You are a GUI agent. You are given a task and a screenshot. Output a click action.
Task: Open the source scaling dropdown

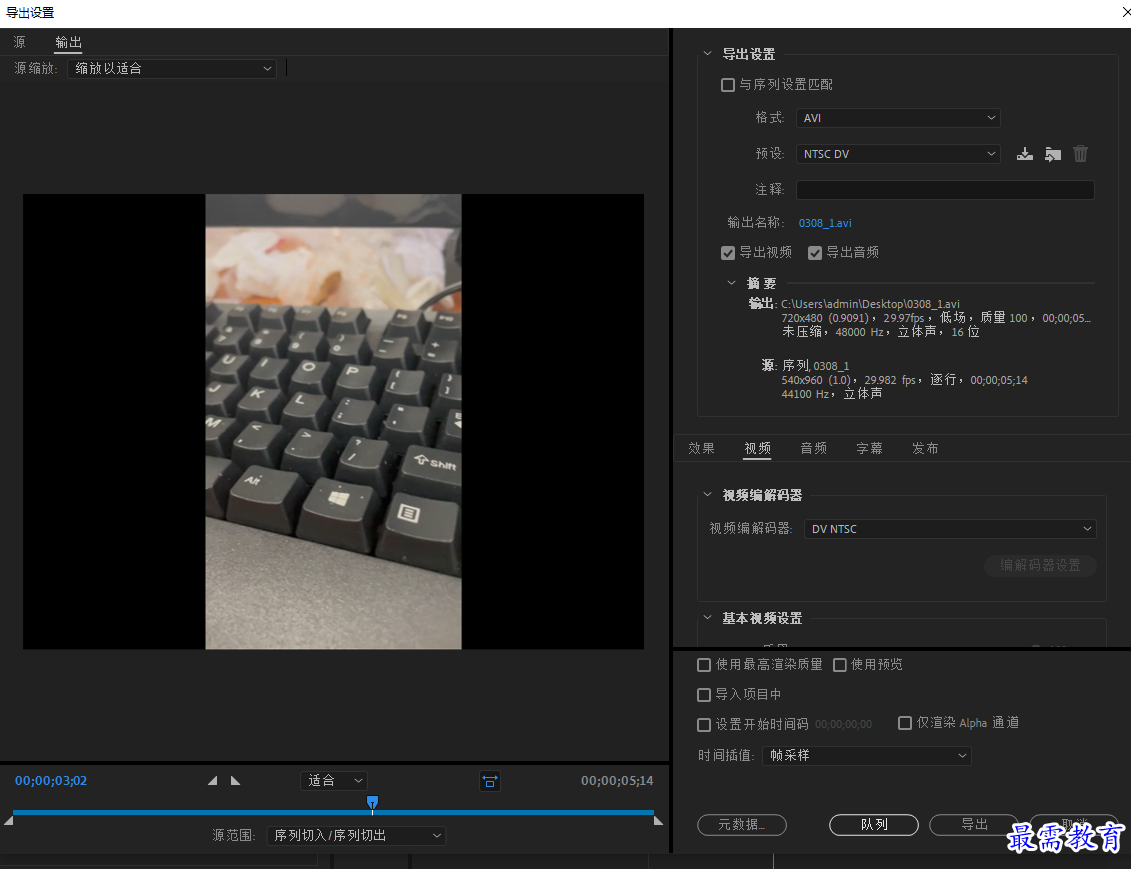(172, 69)
